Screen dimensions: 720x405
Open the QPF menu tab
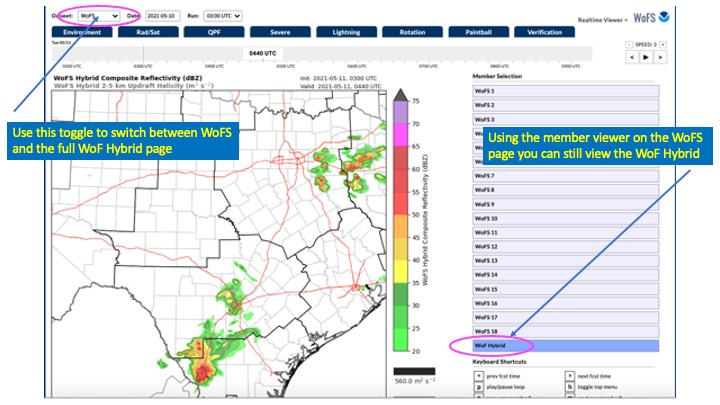214,32
